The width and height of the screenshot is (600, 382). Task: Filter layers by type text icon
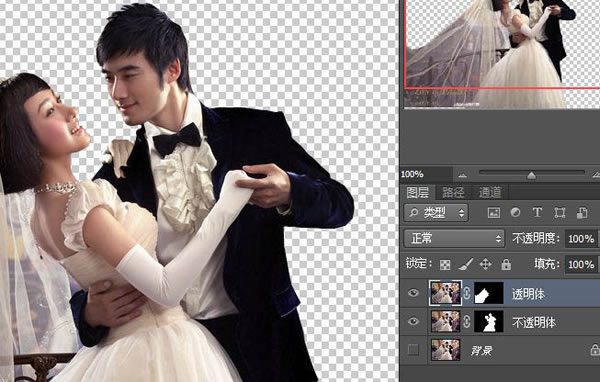coord(537,212)
